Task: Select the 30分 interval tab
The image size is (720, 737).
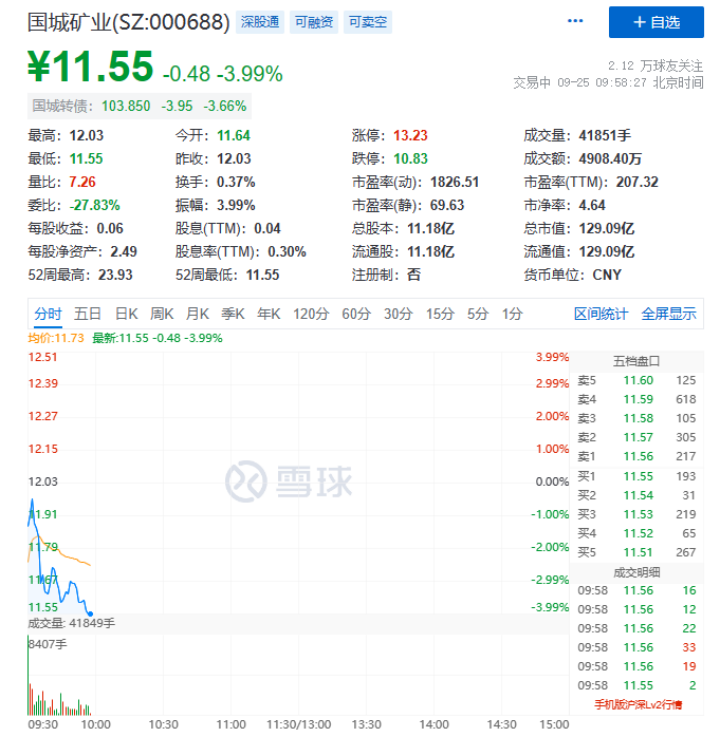Action: [x=398, y=314]
